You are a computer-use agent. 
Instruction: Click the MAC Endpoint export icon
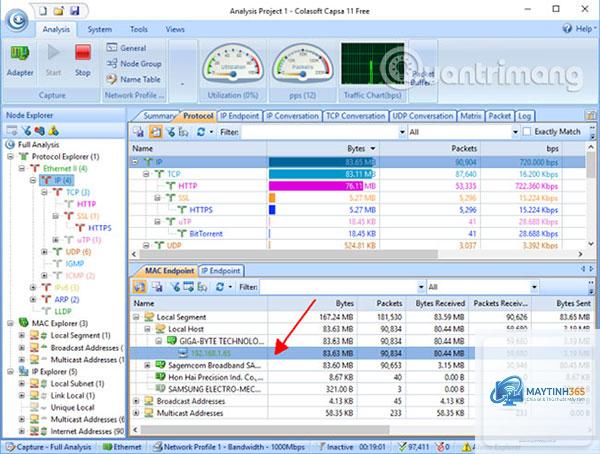(157, 287)
